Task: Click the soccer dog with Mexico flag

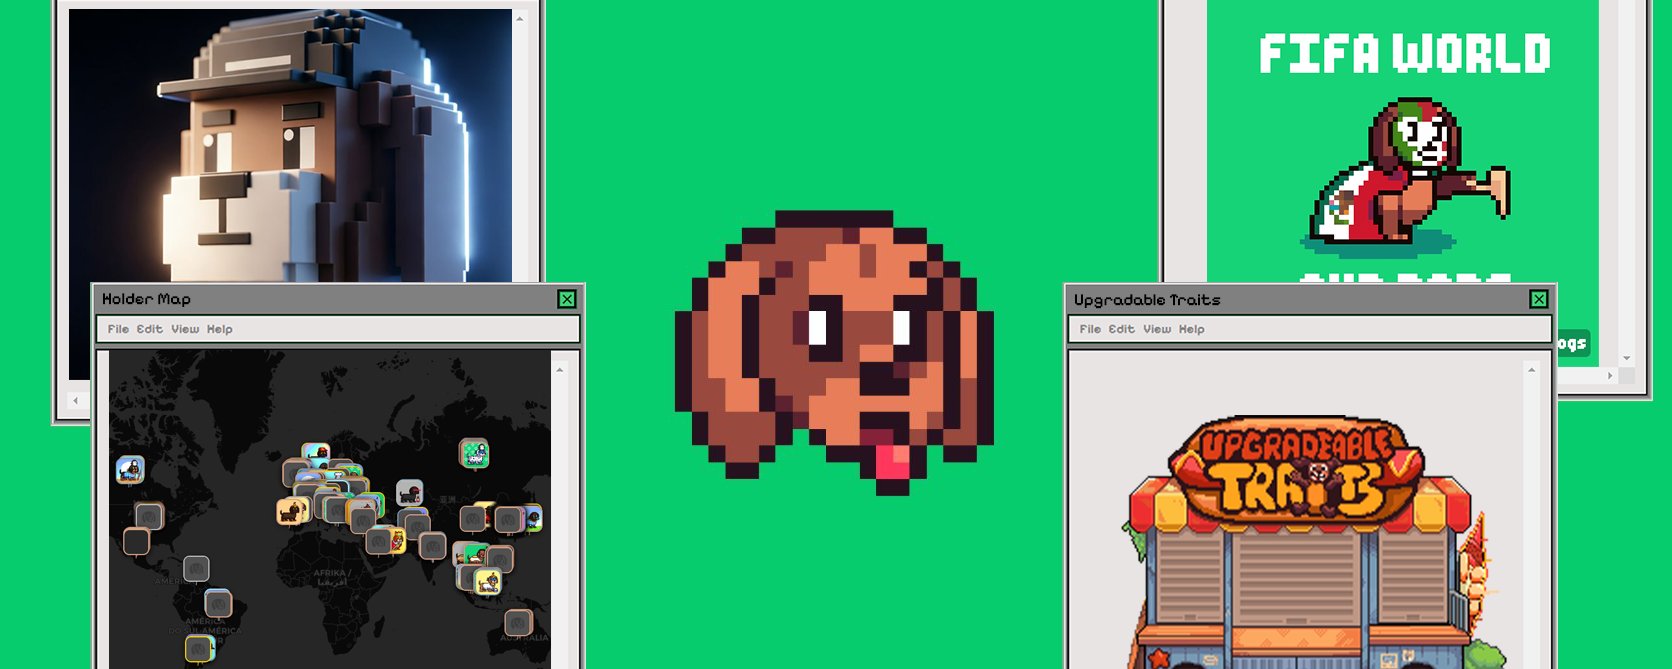Action: pos(1410,172)
